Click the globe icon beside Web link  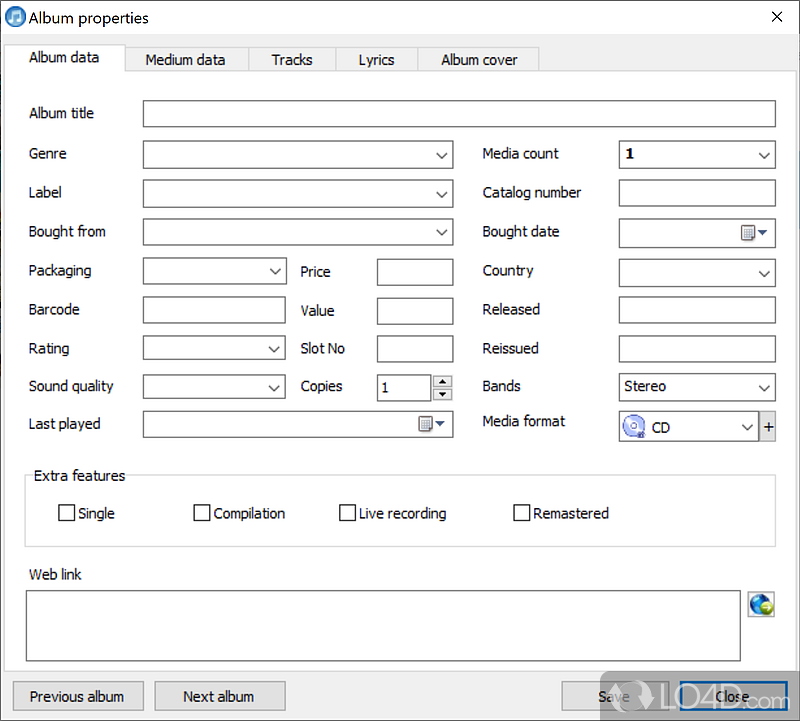[x=760, y=604]
